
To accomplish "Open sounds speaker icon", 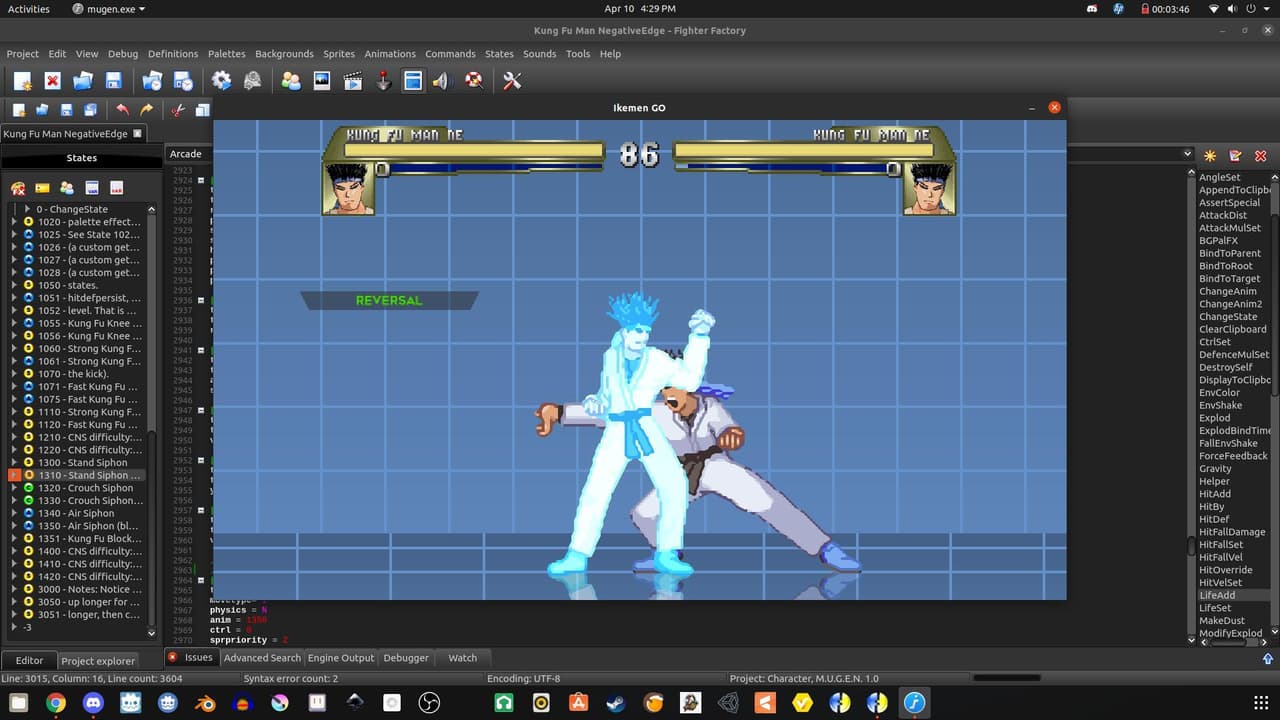I will 441,81.
